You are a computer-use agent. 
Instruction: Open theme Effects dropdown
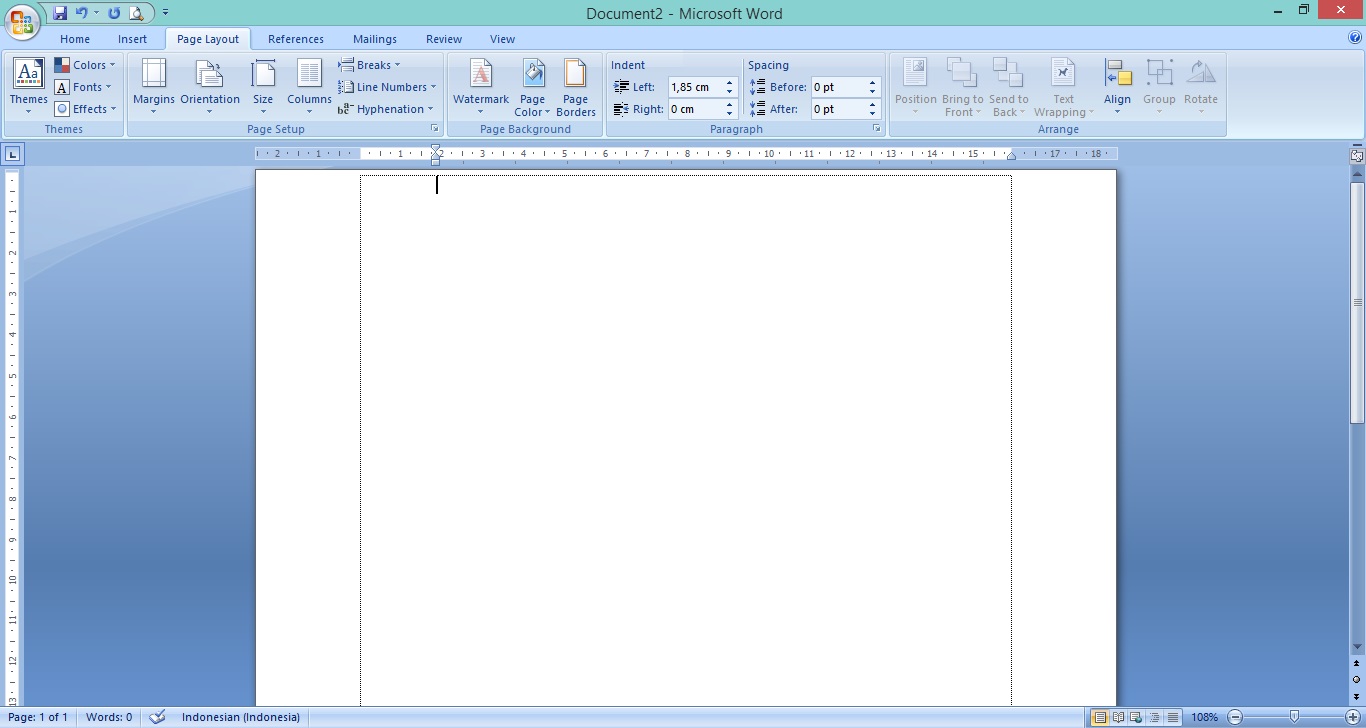coord(86,109)
